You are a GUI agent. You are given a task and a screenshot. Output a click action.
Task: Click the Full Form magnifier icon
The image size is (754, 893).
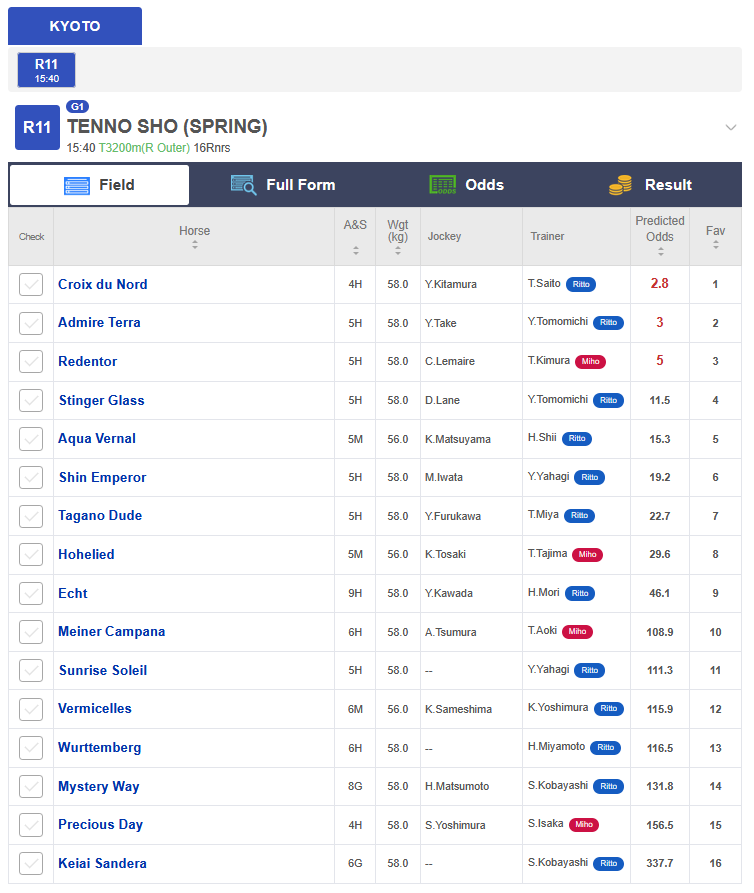point(244,185)
